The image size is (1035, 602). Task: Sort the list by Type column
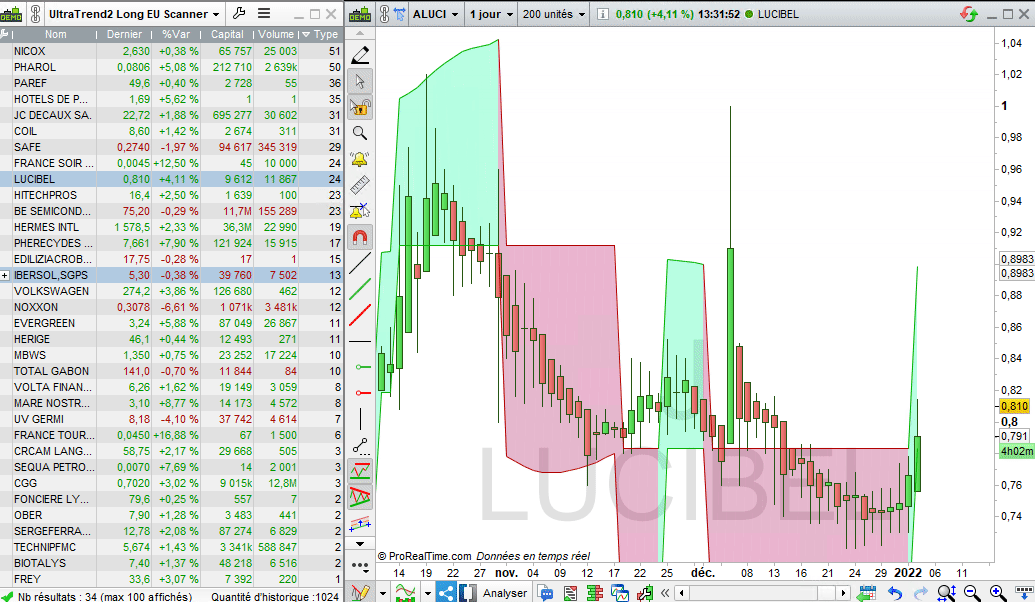pos(321,34)
